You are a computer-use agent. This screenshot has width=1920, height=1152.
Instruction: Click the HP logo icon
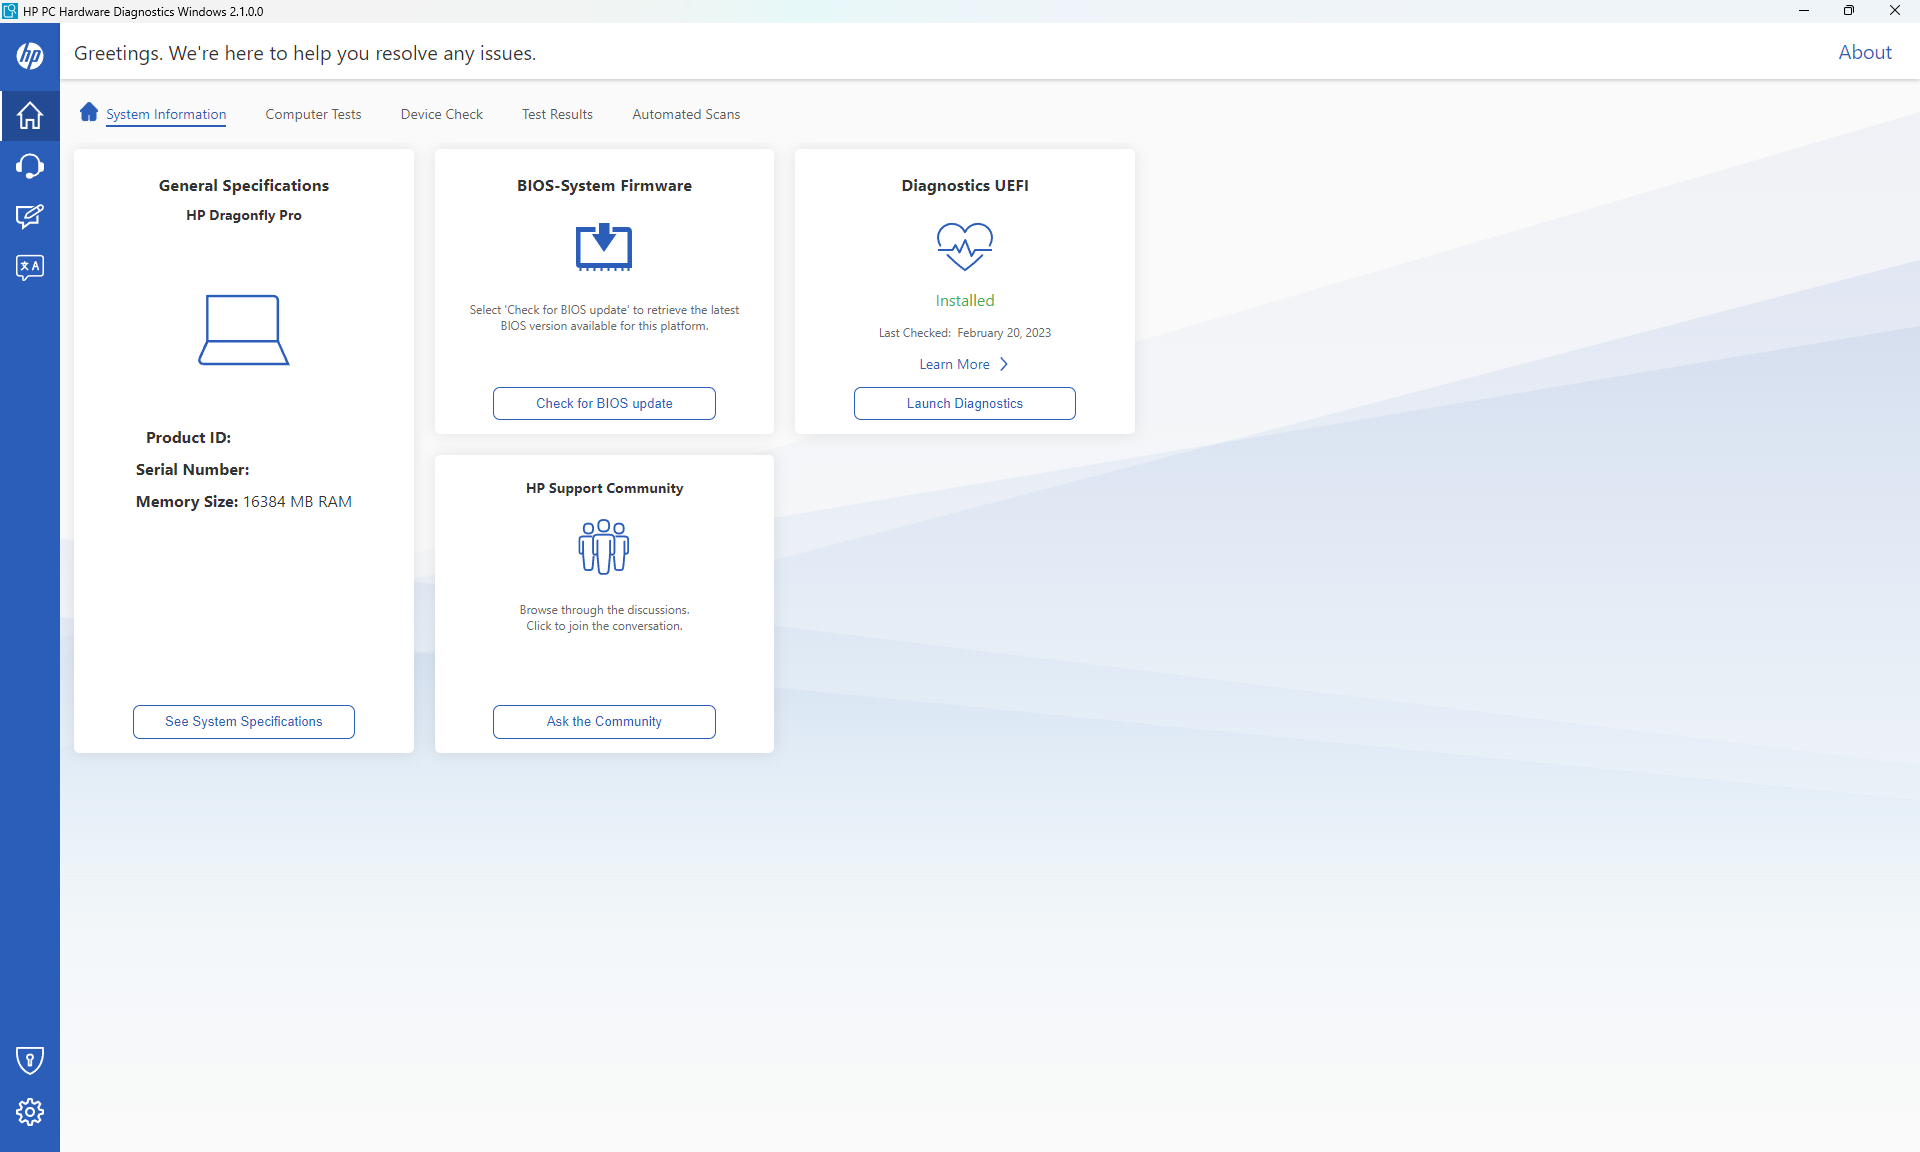pos(30,56)
